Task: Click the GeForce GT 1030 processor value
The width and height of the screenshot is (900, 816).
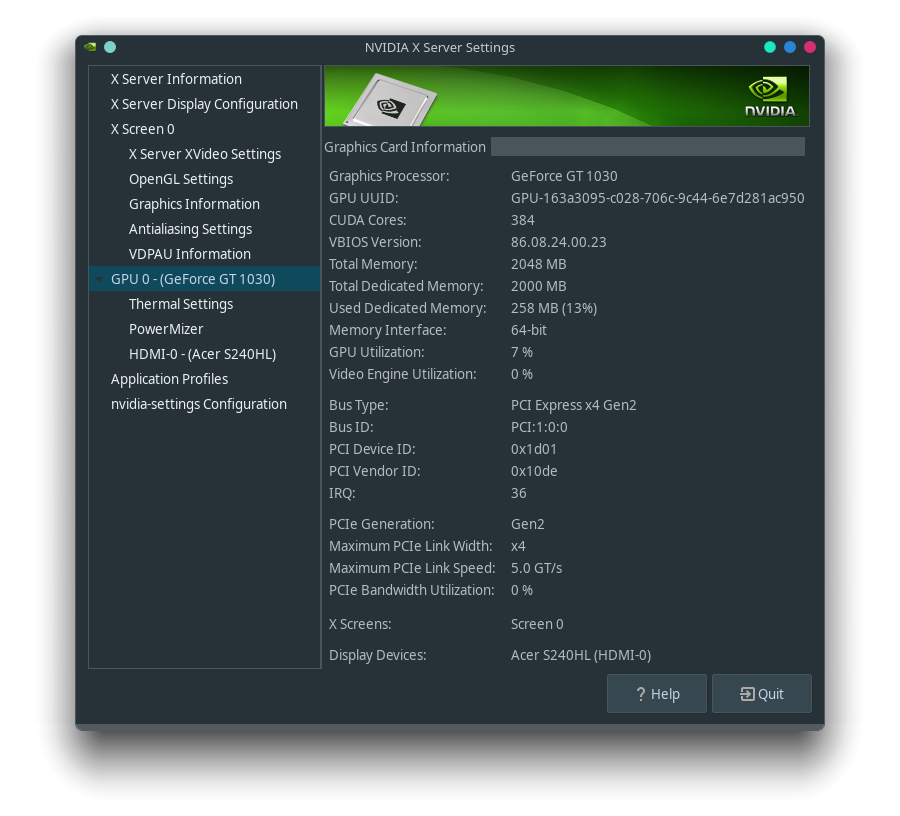Action: pos(564,176)
